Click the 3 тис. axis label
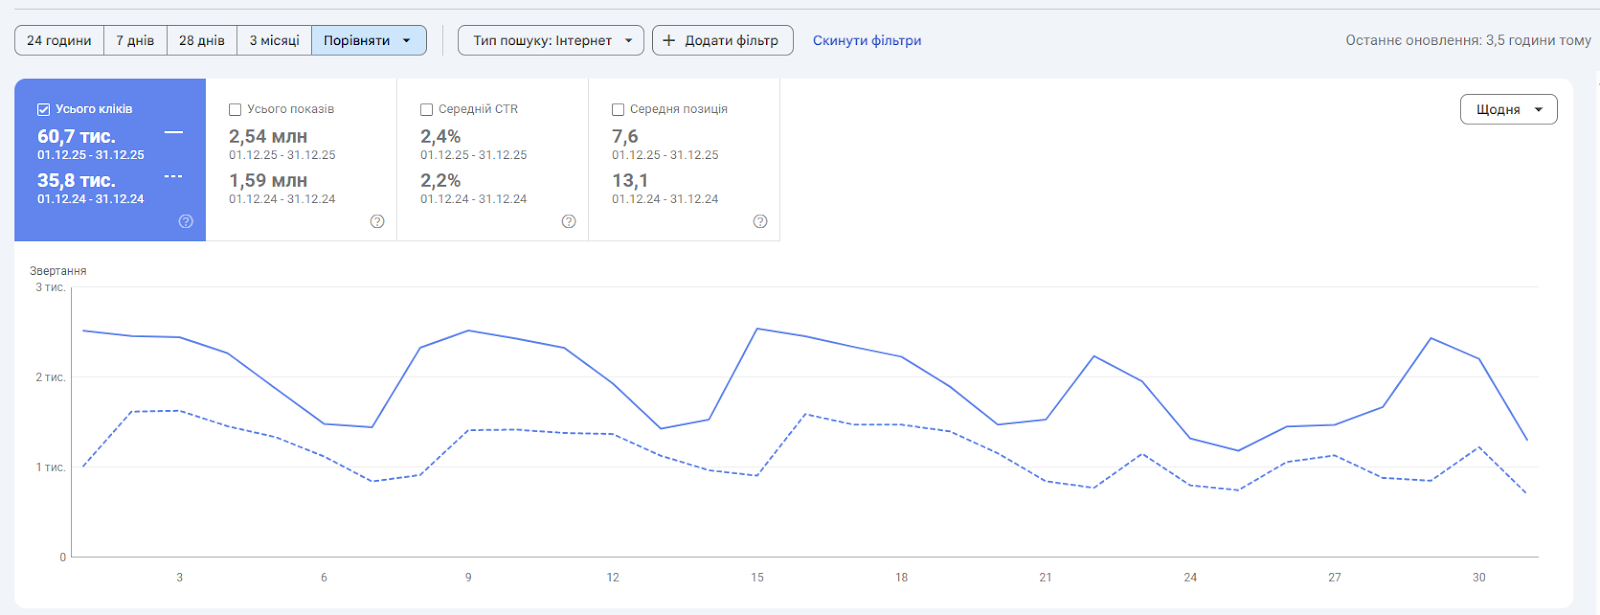 (x=51, y=287)
